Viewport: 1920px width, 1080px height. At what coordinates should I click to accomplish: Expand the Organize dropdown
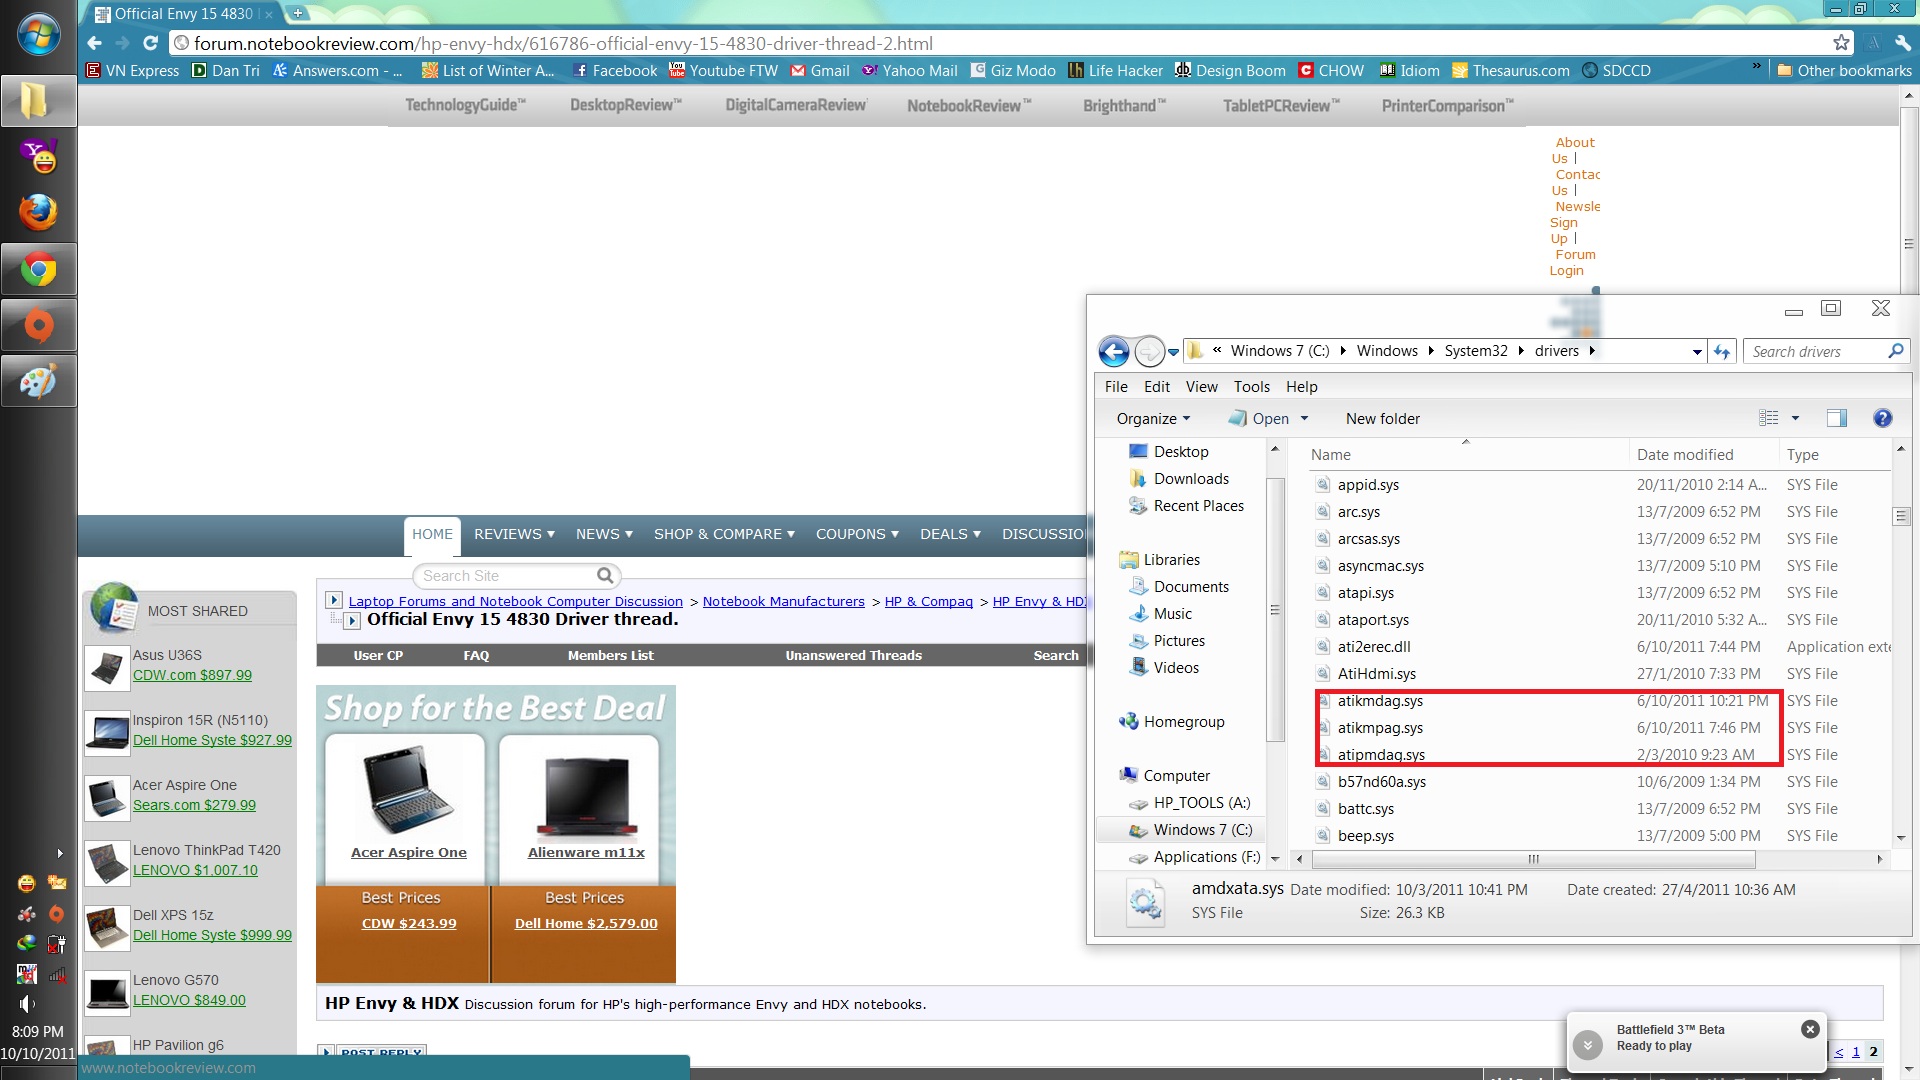click(1153, 418)
